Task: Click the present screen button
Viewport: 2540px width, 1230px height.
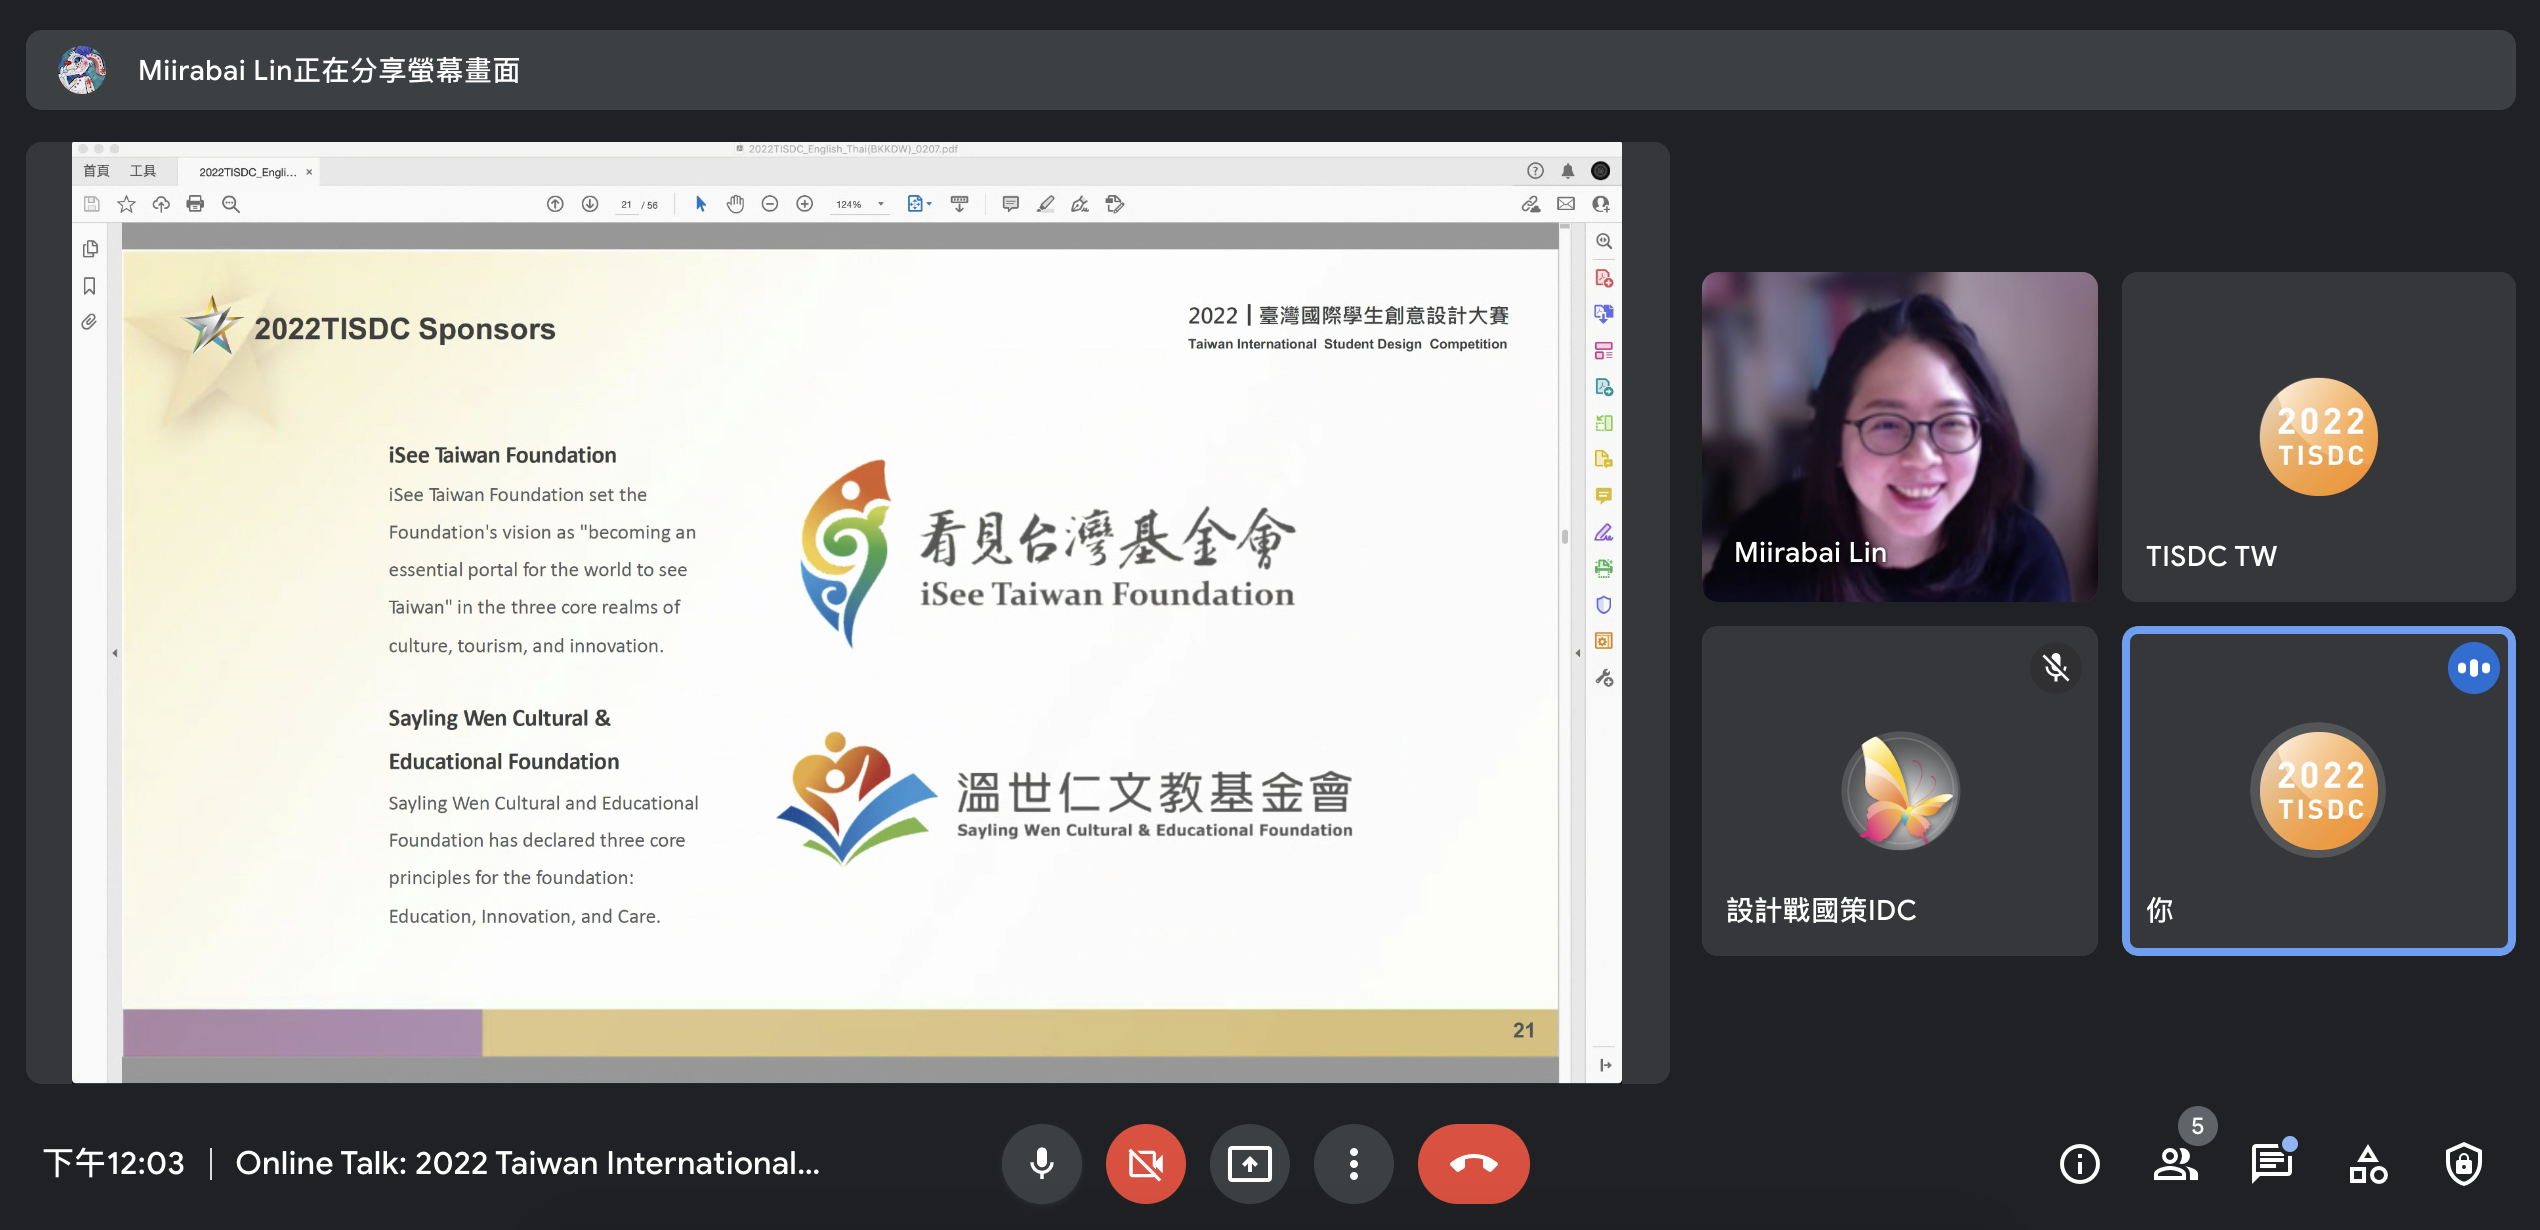Action: (x=1249, y=1163)
